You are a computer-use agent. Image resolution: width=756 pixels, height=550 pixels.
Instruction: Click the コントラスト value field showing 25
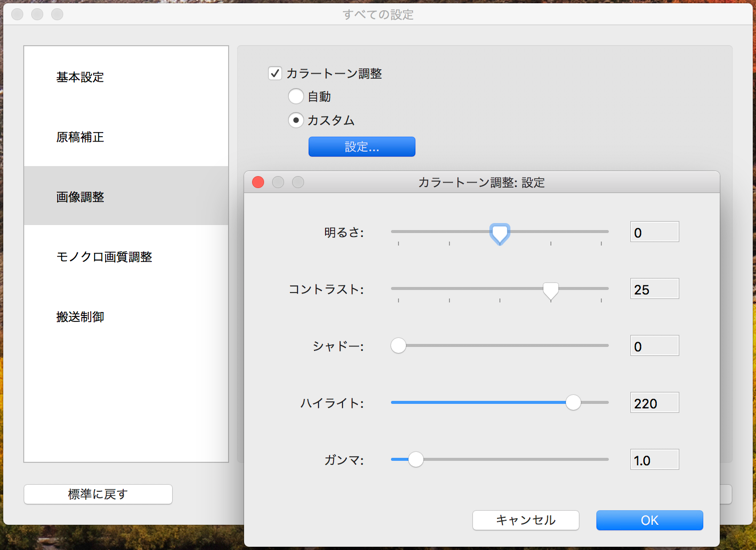[x=654, y=289]
